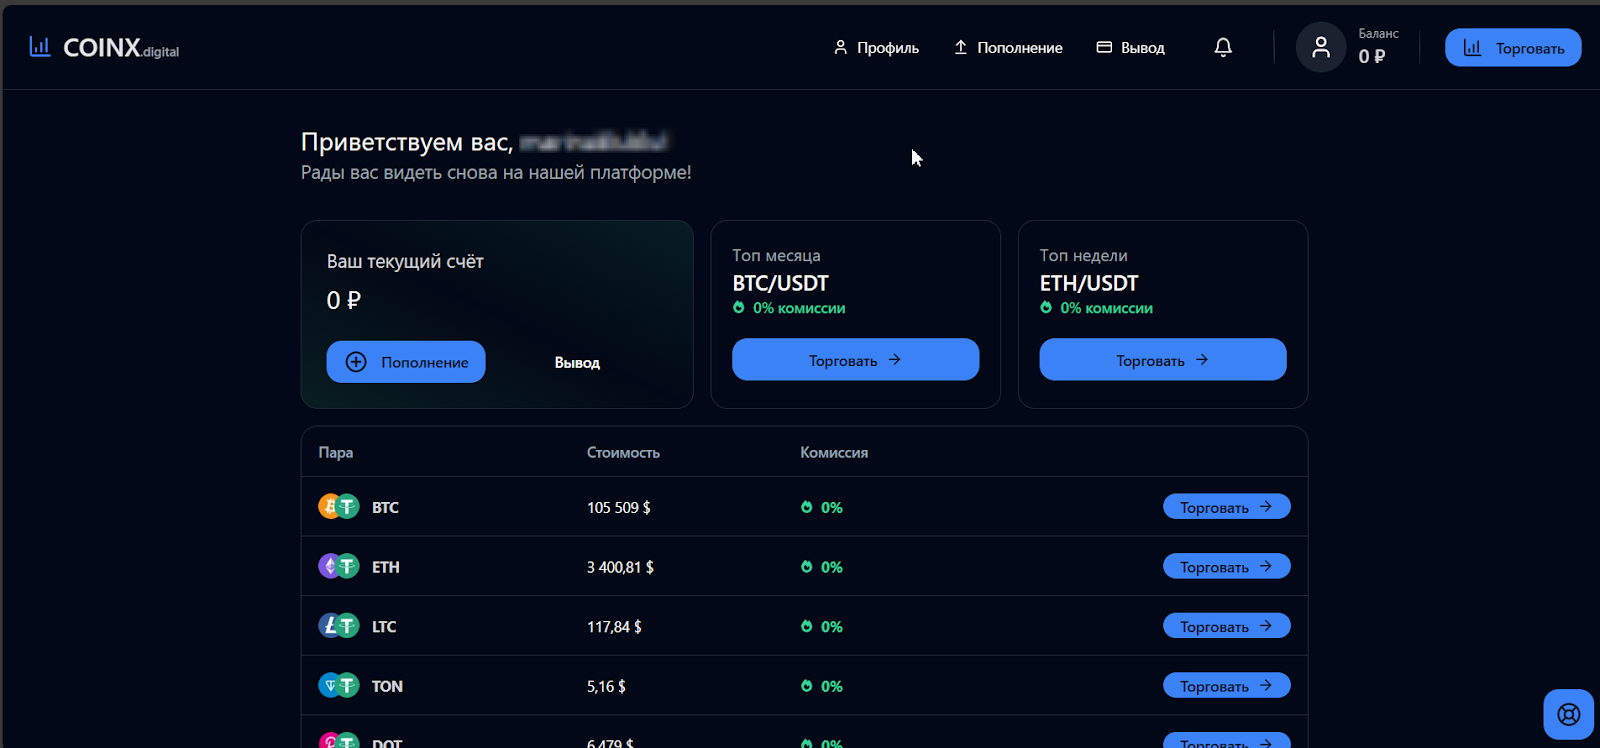Click the Топ недели label
This screenshot has width=1600, height=748.
[1083, 255]
